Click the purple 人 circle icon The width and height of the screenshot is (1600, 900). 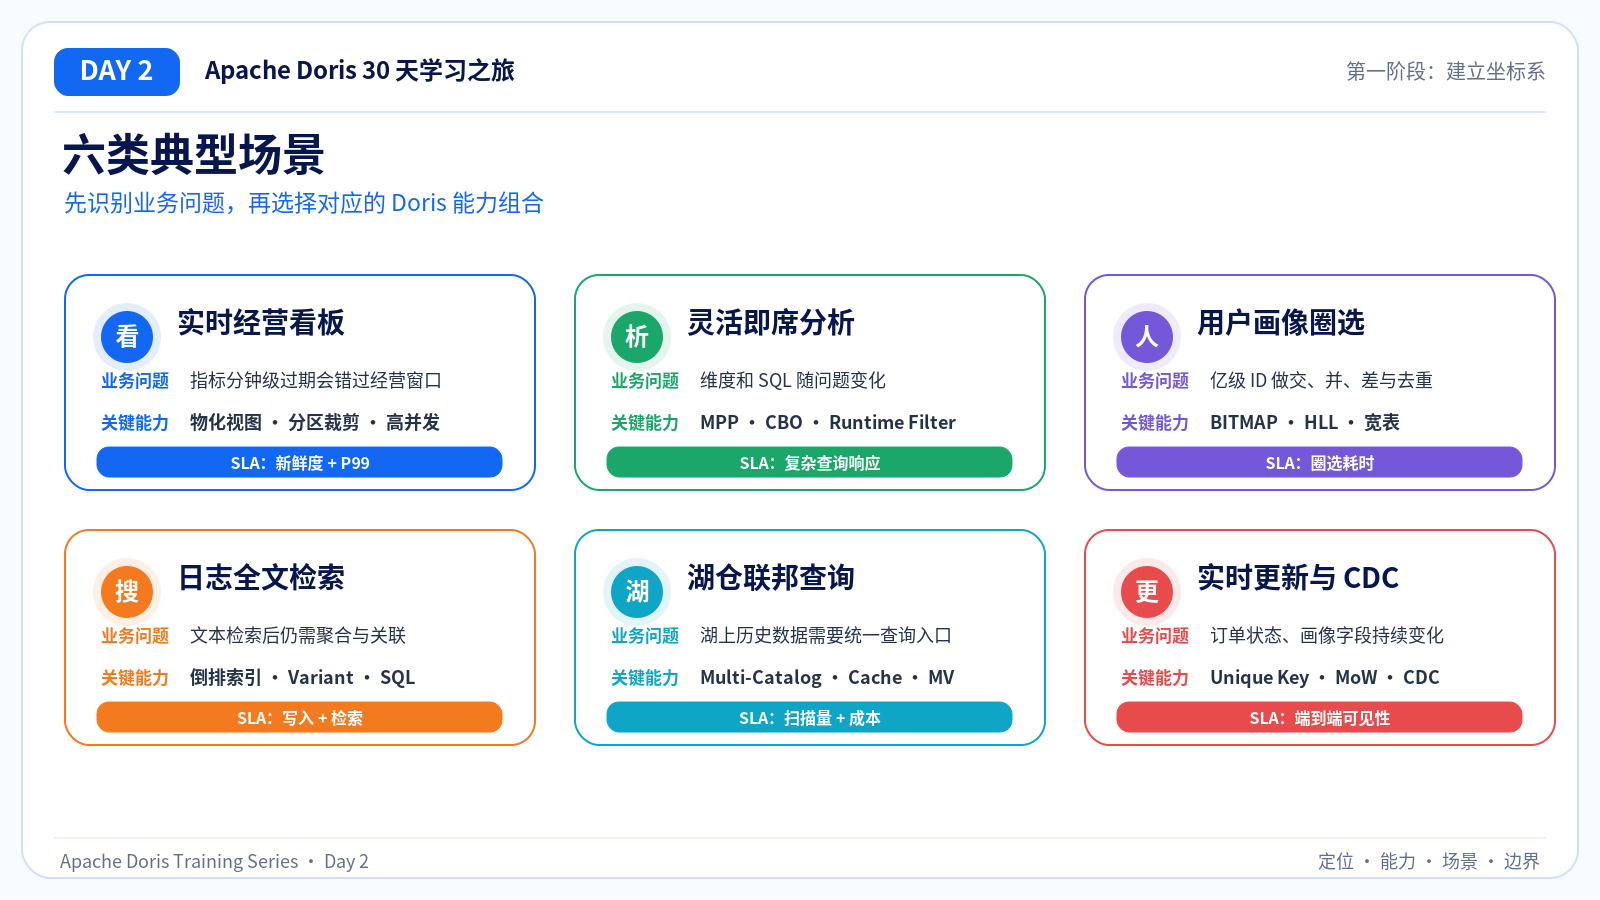pos(1147,337)
